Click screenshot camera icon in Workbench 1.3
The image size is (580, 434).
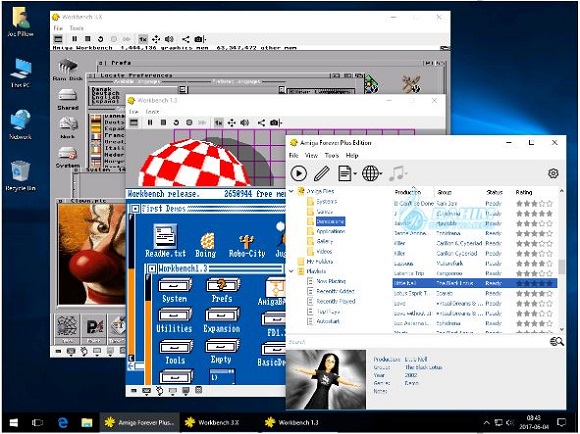tap(274, 122)
